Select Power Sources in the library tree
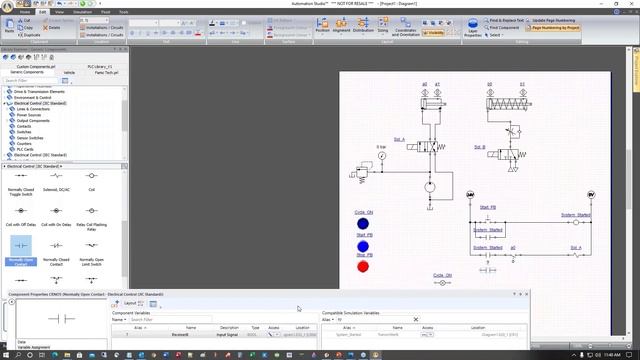640x360 pixels. [x=29, y=115]
